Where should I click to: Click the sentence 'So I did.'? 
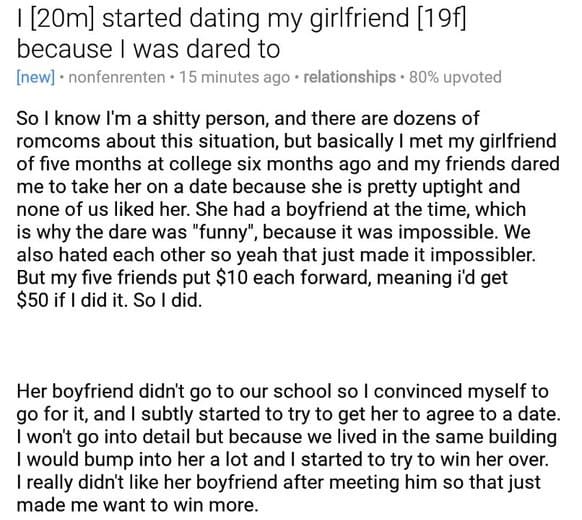point(168,300)
